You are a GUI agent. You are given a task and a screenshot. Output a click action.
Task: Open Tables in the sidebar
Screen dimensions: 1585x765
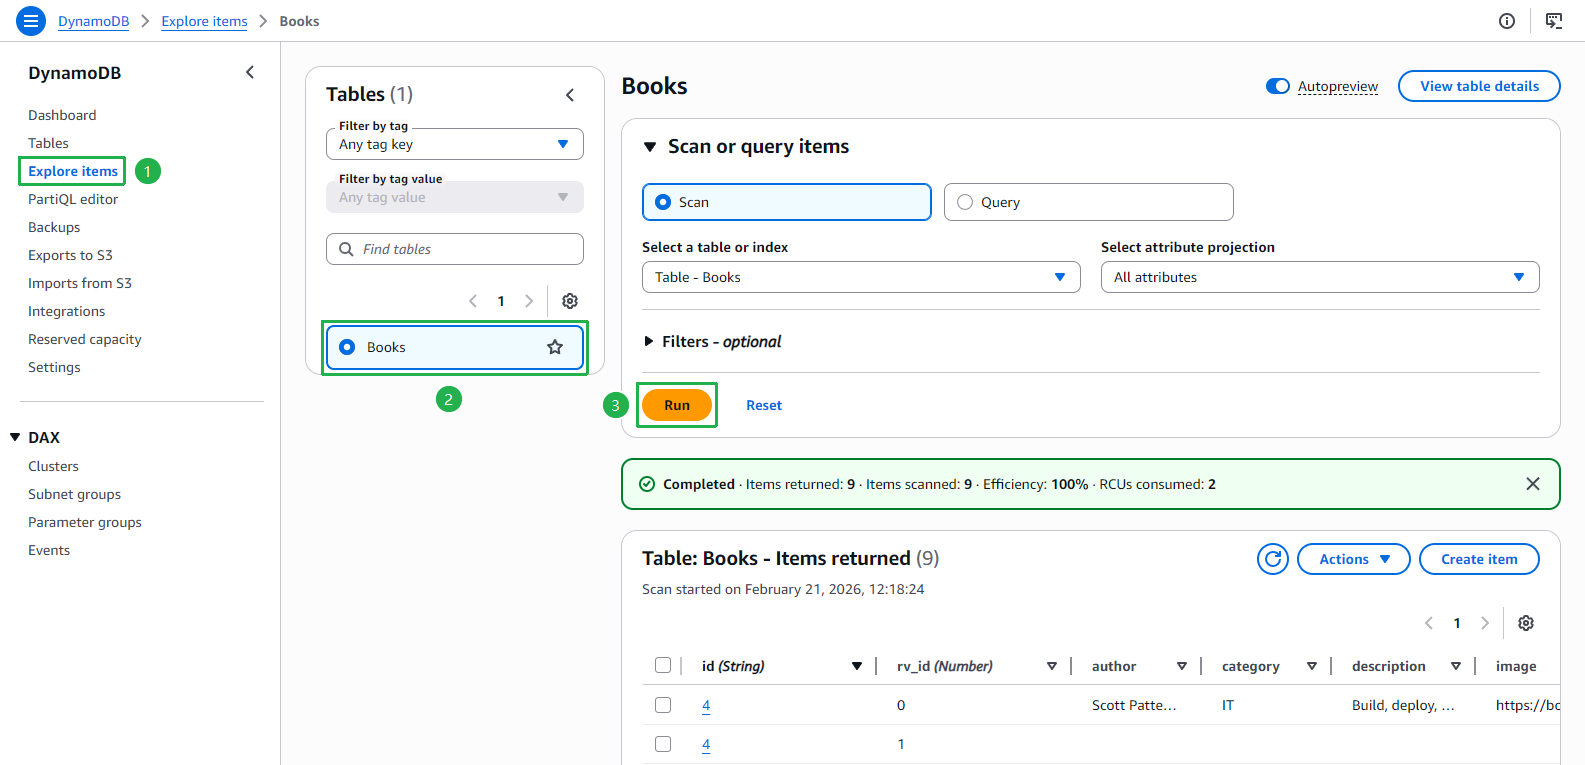pyautogui.click(x=48, y=143)
